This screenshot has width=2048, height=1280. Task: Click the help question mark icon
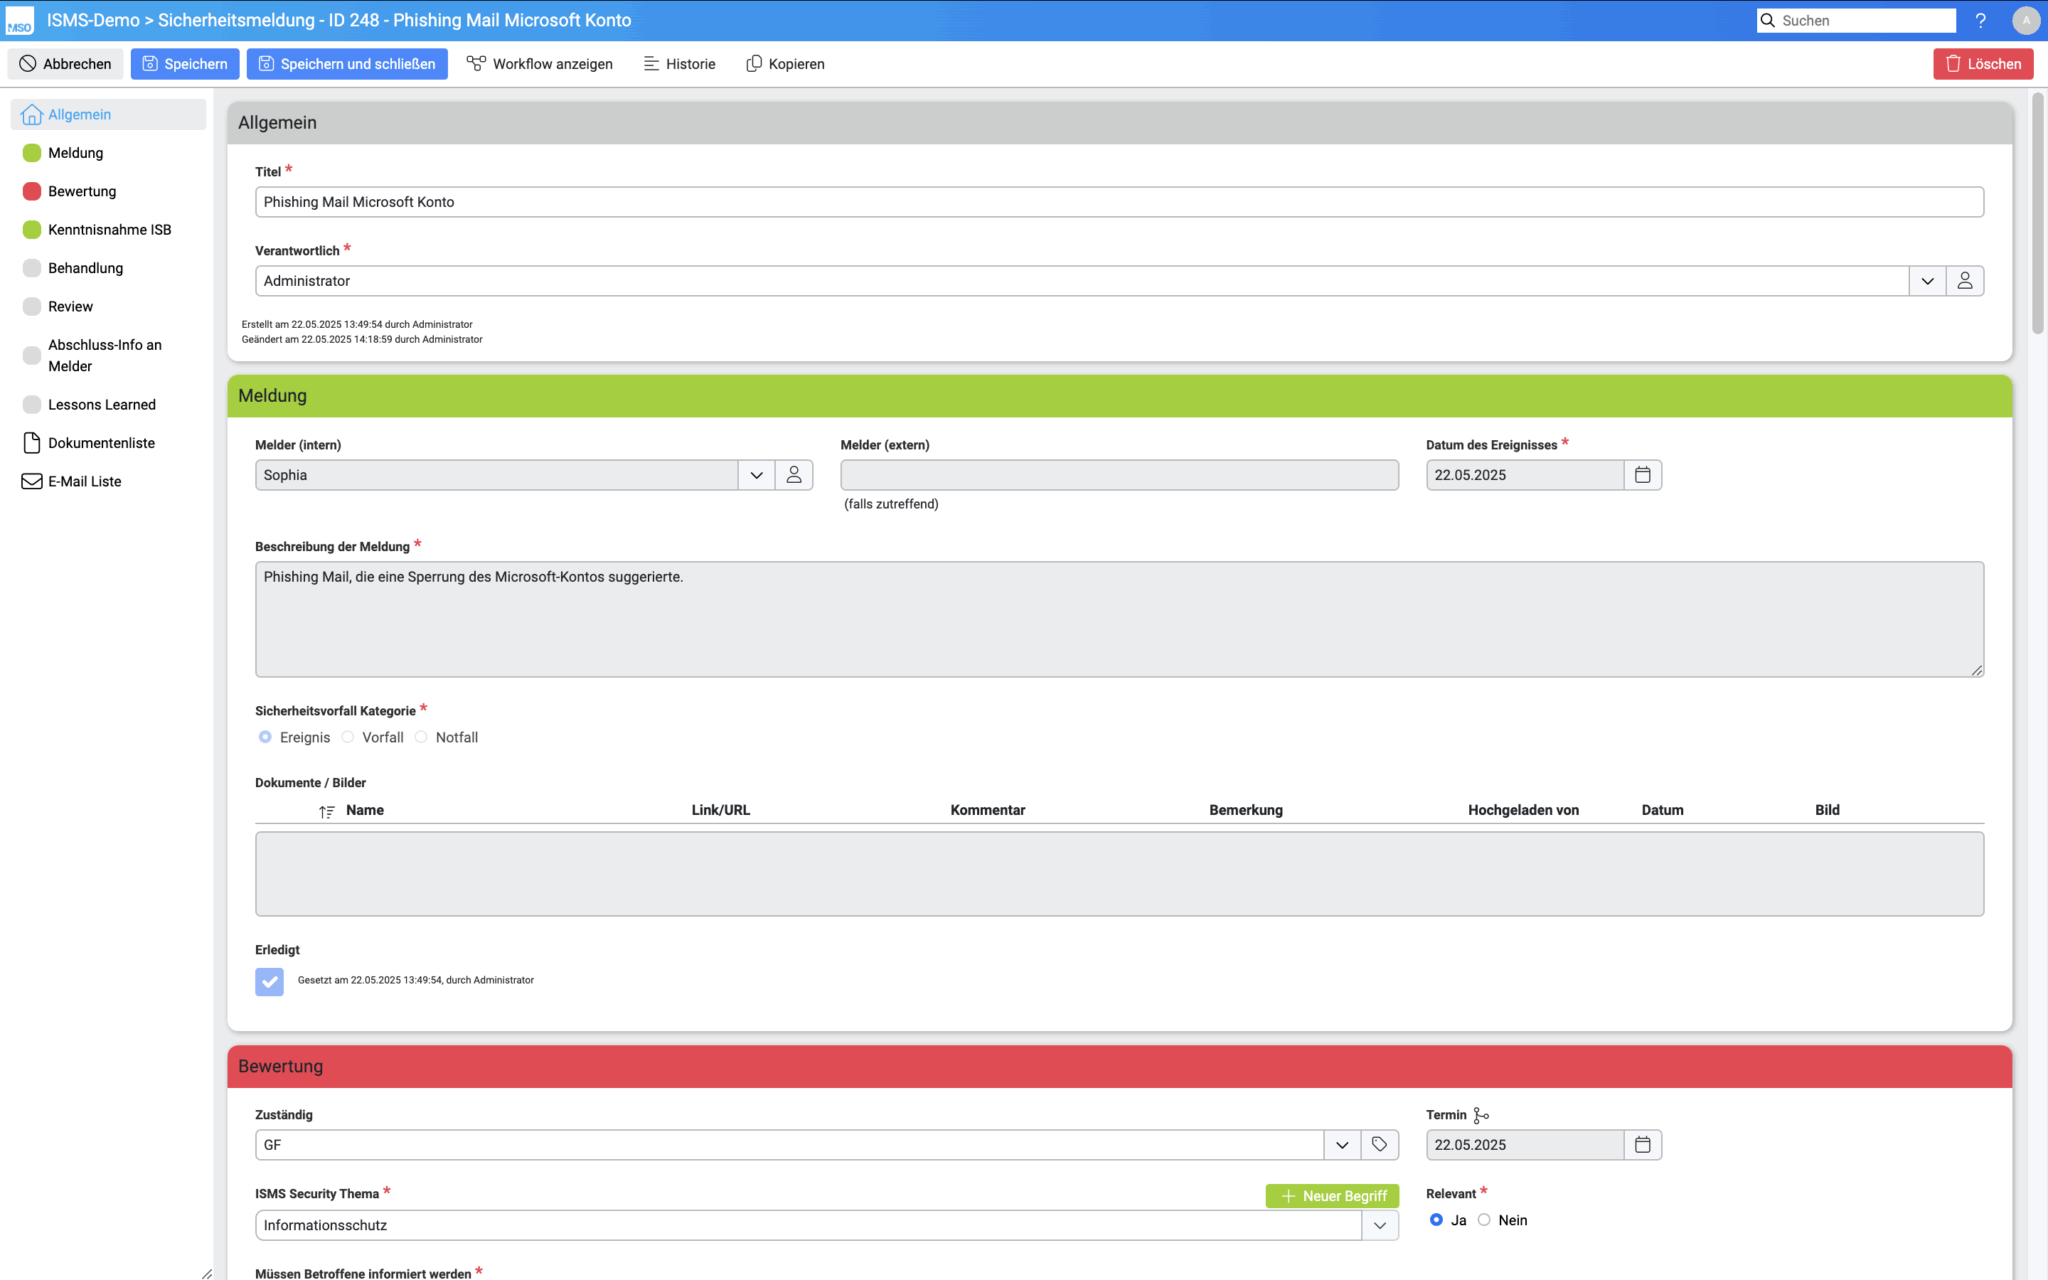(x=1980, y=20)
